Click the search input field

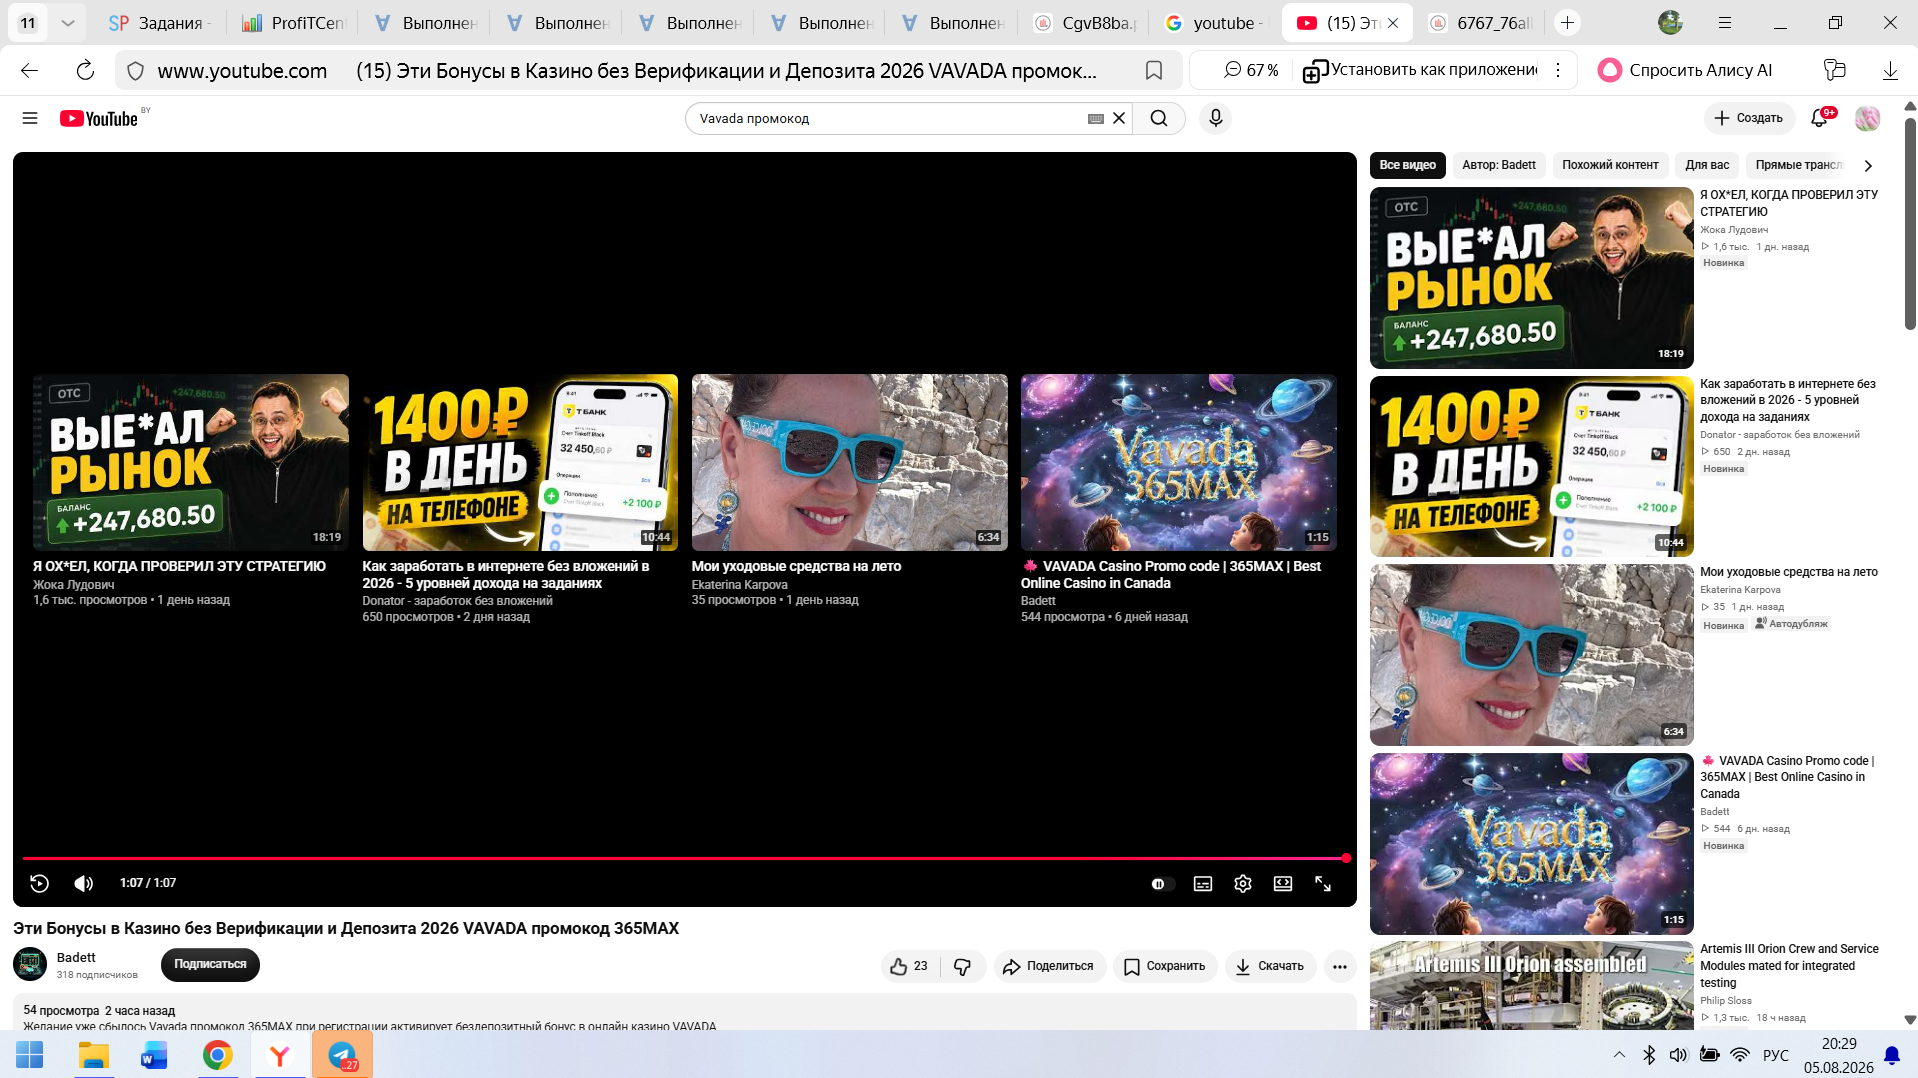click(890, 118)
